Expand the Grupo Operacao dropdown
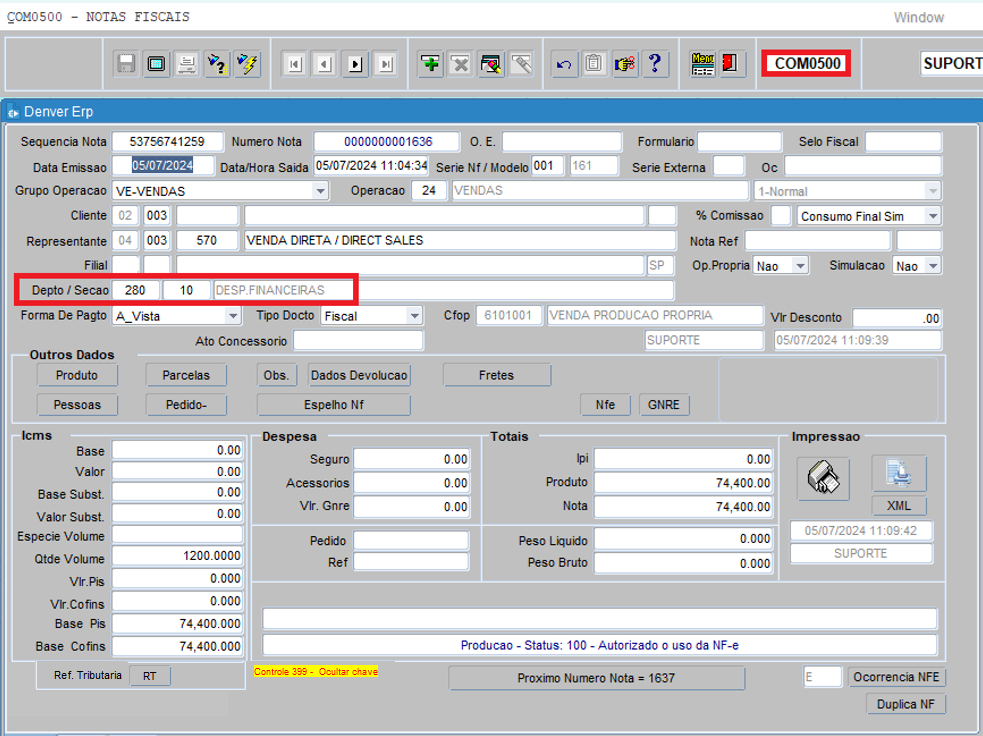This screenshot has width=983, height=736. tap(320, 191)
